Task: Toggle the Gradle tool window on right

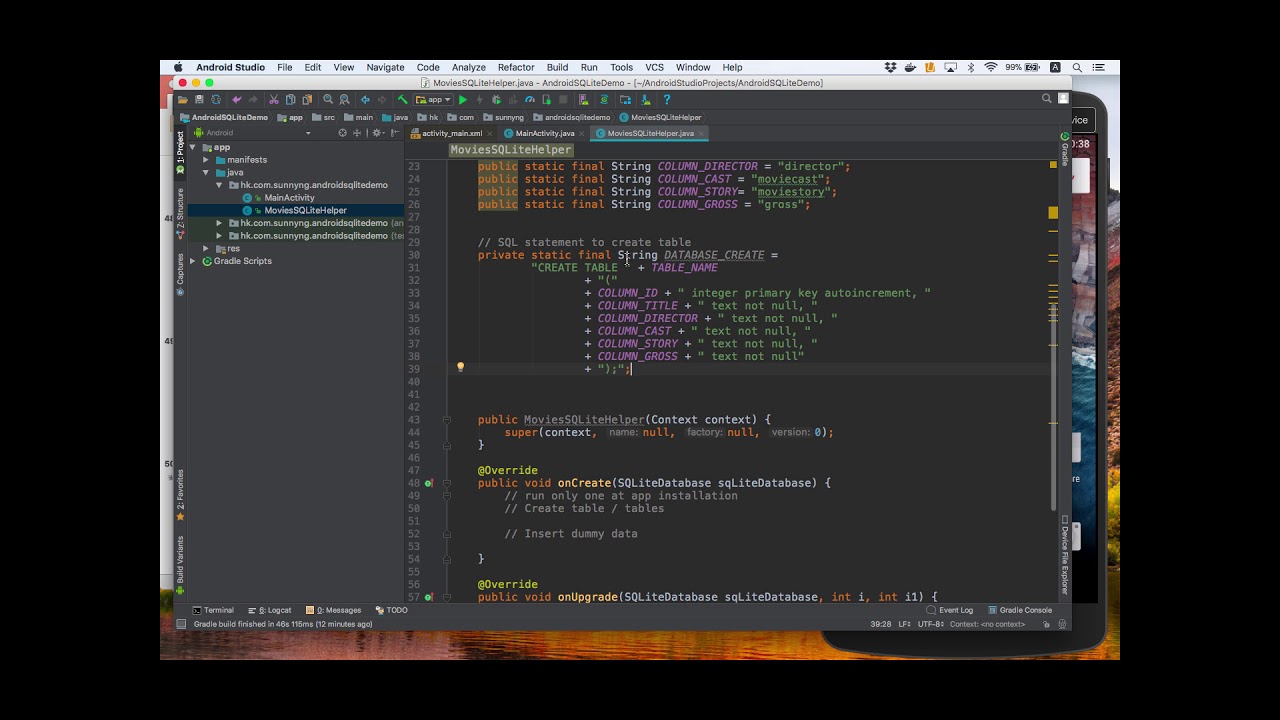Action: [x=1065, y=148]
